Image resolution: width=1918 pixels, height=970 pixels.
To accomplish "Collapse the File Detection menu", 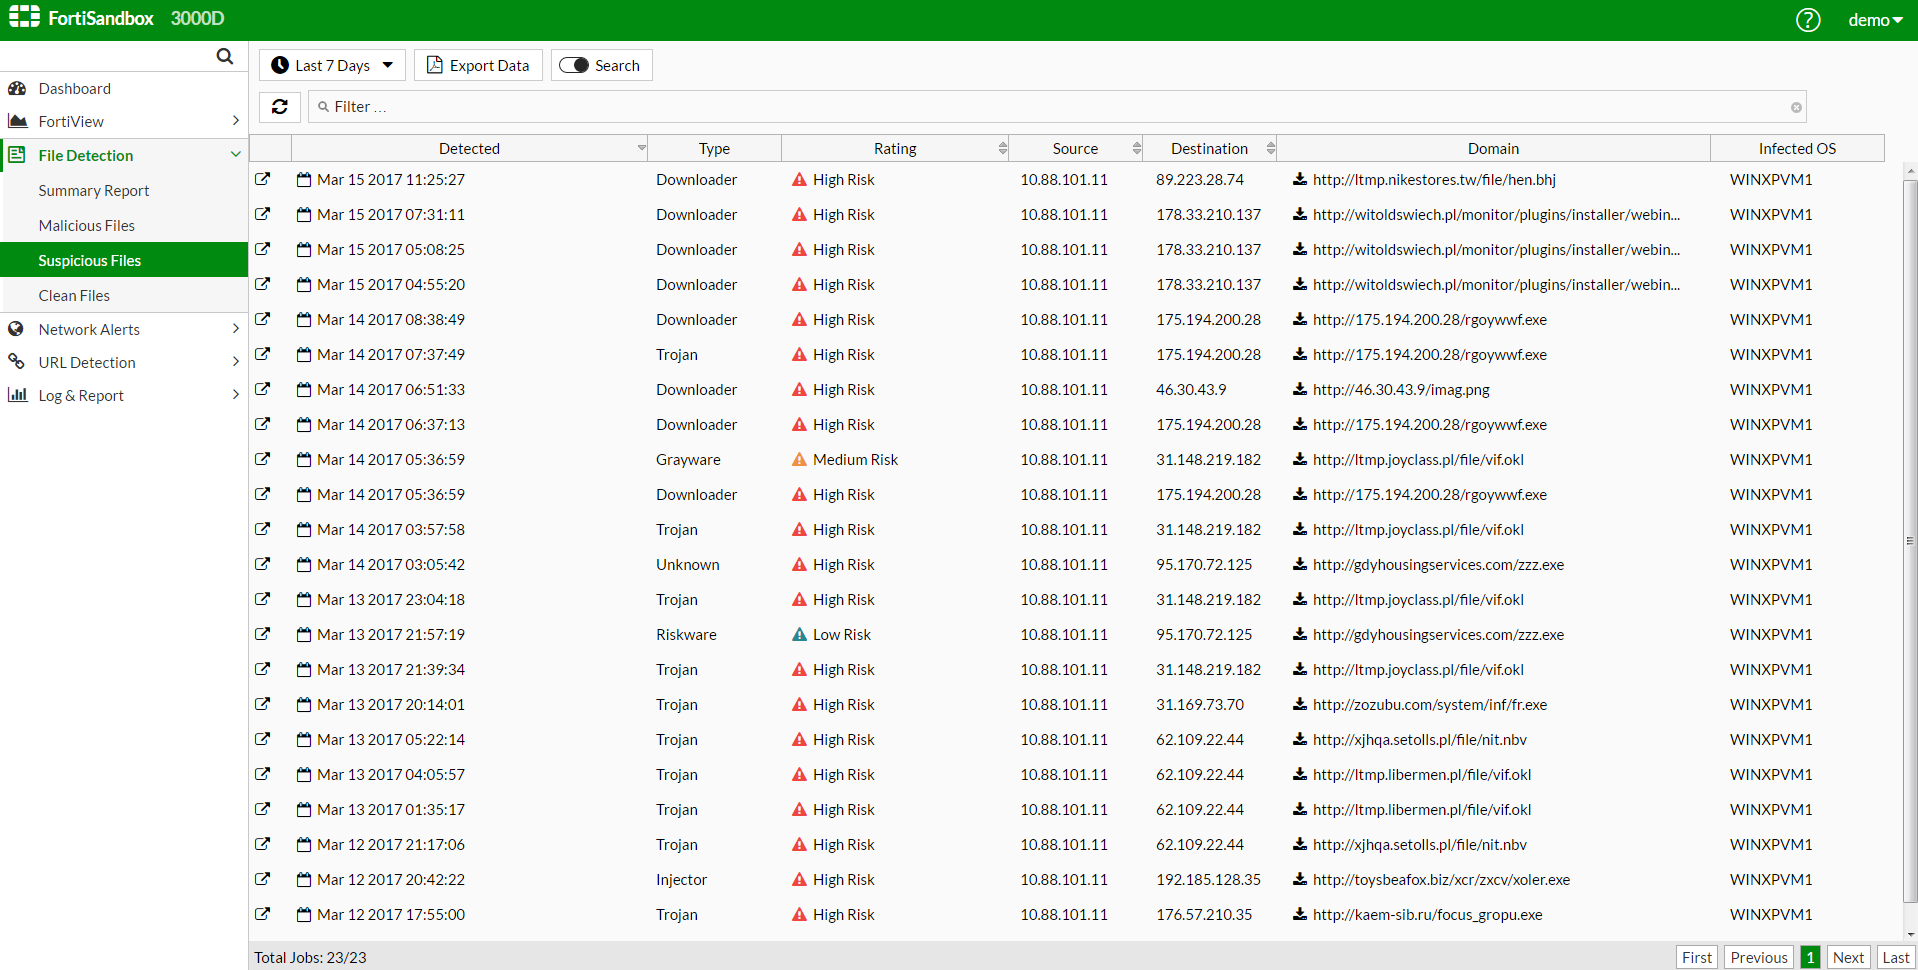I will pyautogui.click(x=236, y=155).
